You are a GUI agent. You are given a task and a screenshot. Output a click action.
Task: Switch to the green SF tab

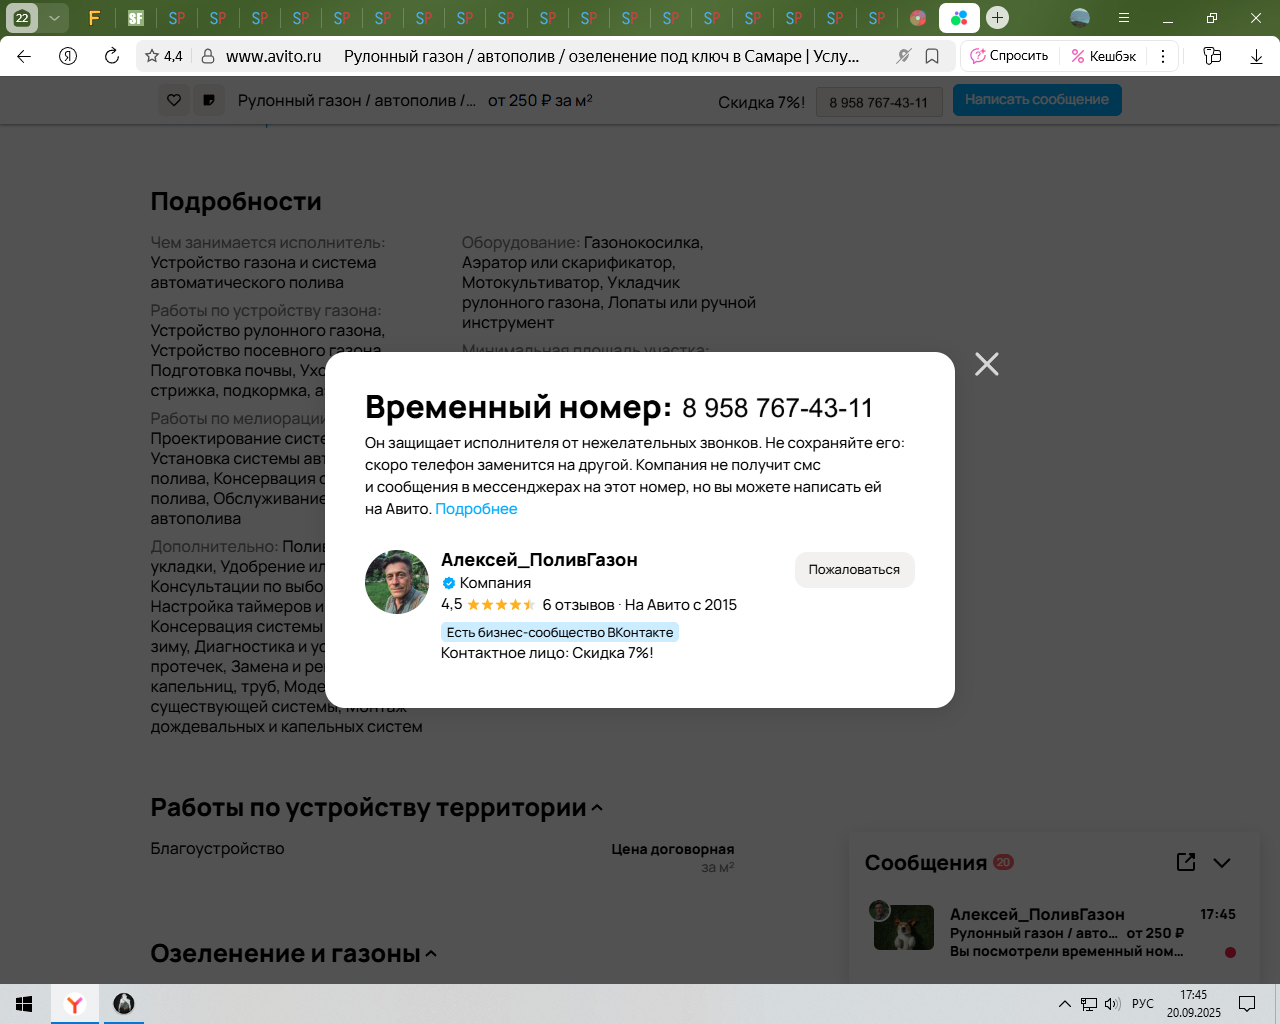point(135,18)
